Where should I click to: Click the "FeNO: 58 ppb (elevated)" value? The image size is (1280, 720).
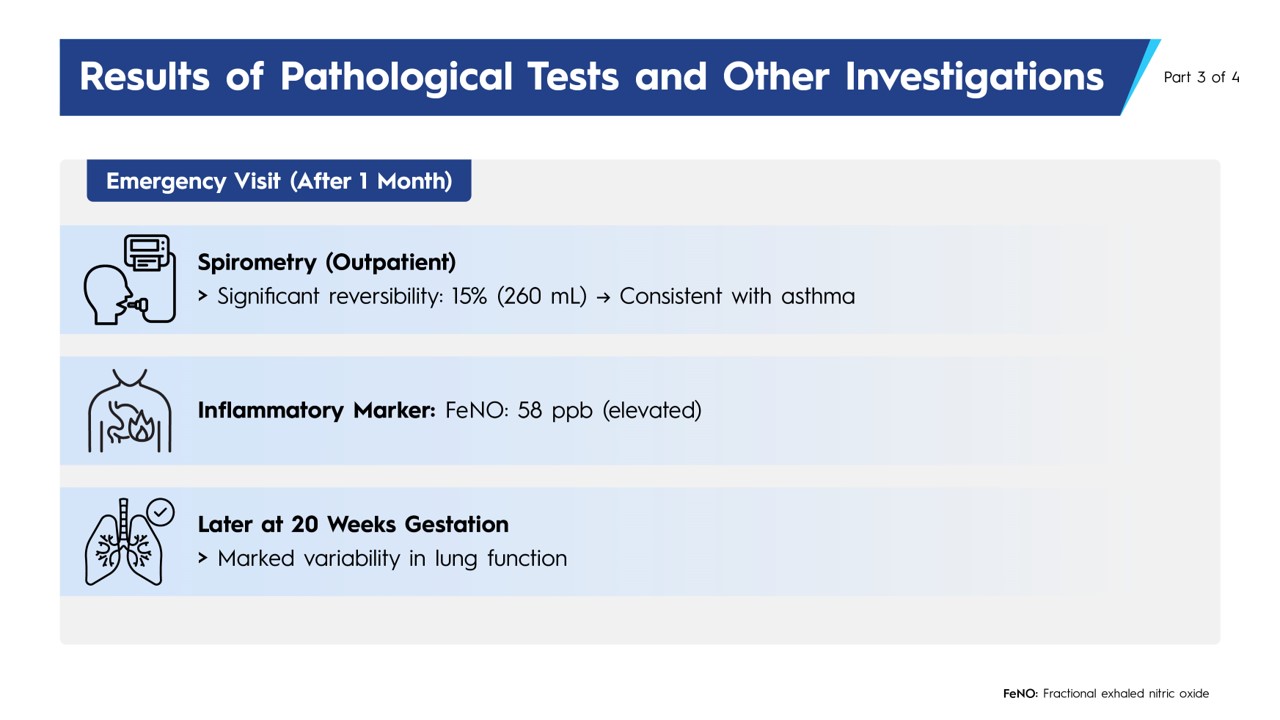[x=573, y=410]
